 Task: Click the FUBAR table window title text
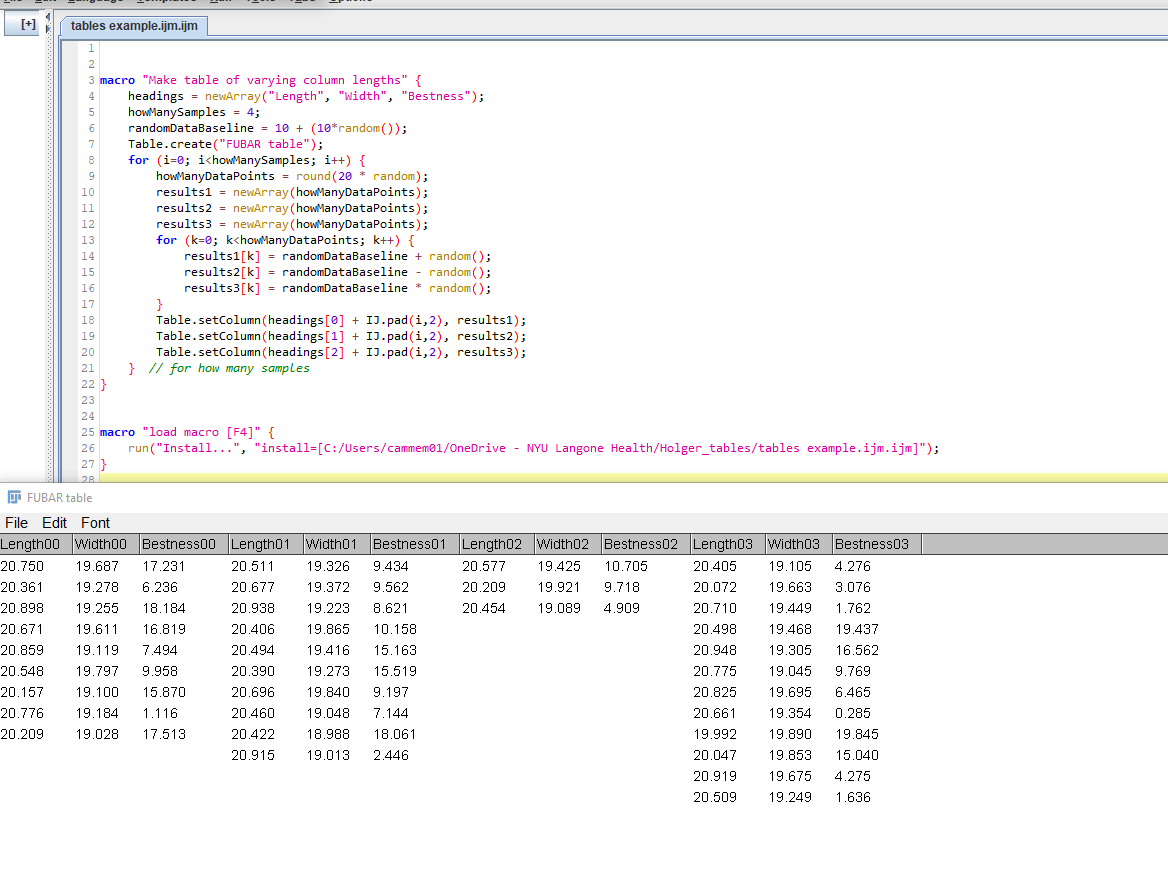click(x=59, y=497)
